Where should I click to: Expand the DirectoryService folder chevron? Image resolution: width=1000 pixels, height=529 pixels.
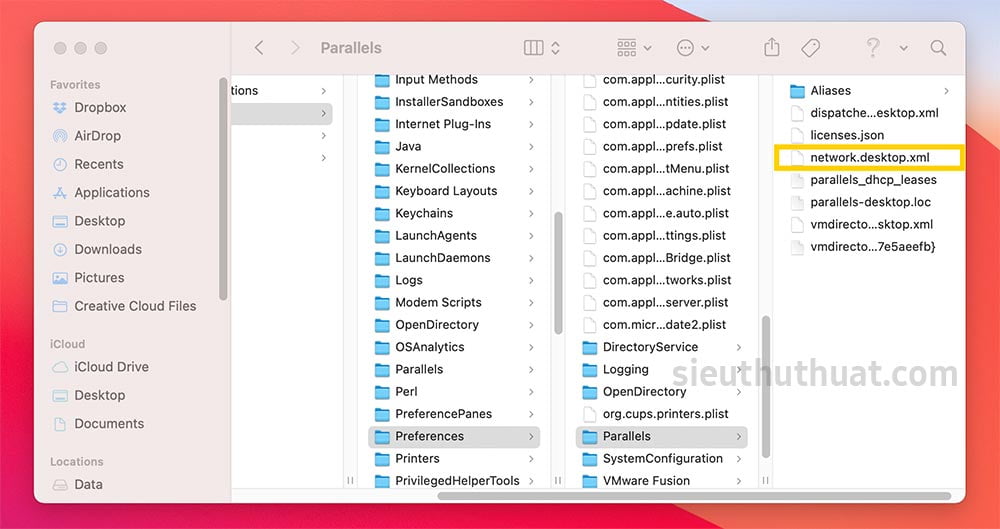pyautogui.click(x=739, y=347)
